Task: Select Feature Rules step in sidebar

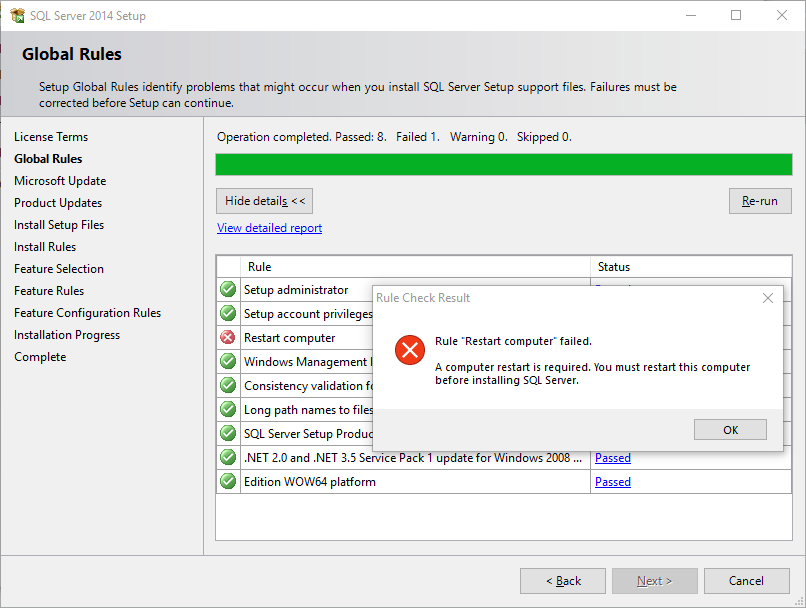Action: pos(49,291)
